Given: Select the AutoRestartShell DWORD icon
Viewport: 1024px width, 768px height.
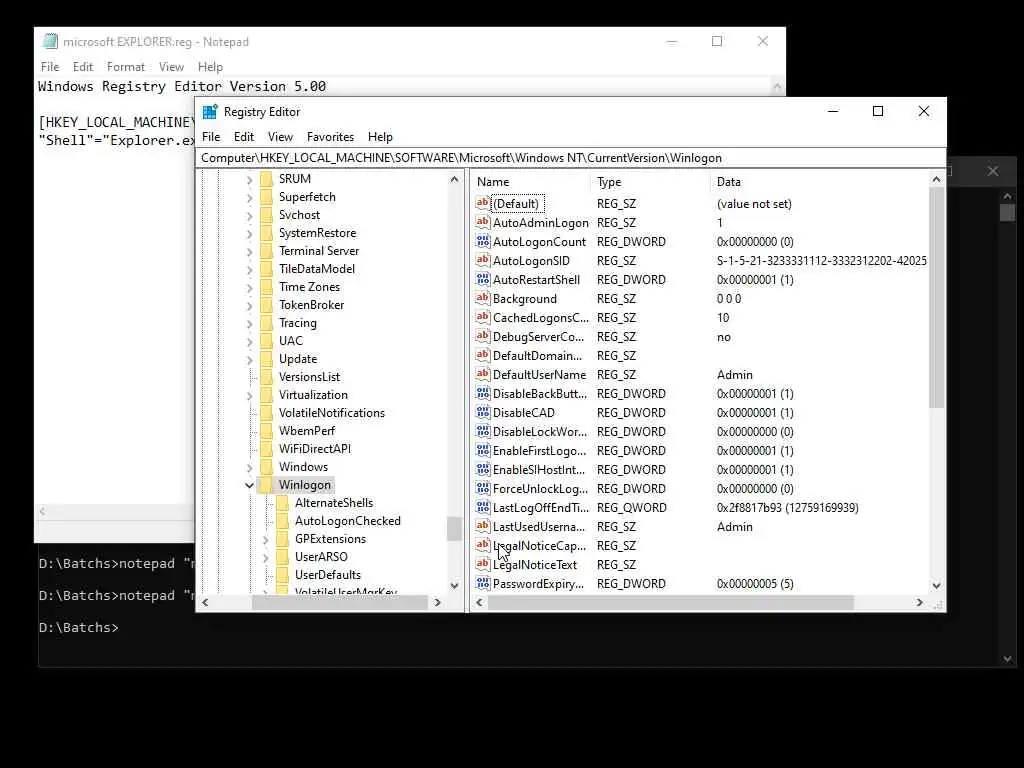Looking at the screenshot, I should pos(483,279).
